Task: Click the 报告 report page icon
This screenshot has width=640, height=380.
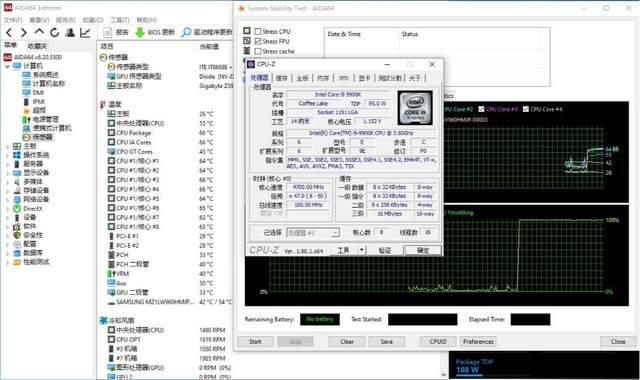Action: (x=107, y=32)
